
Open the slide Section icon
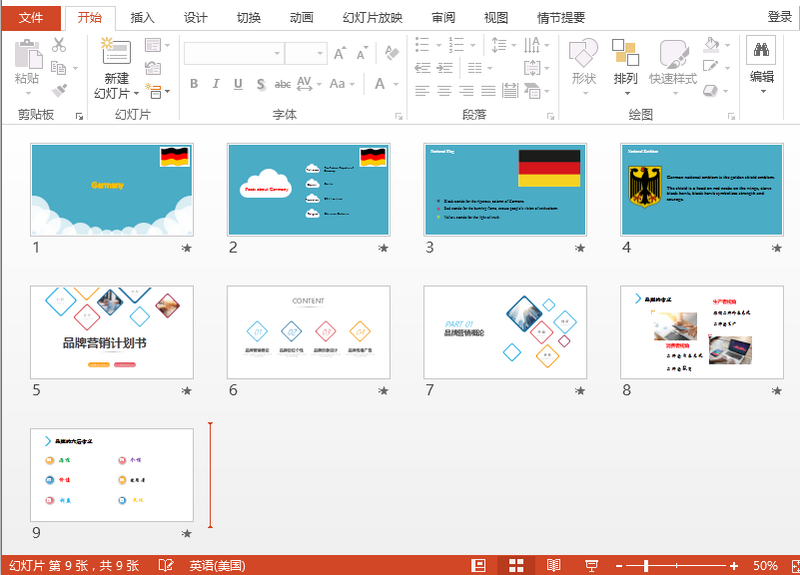[x=154, y=91]
